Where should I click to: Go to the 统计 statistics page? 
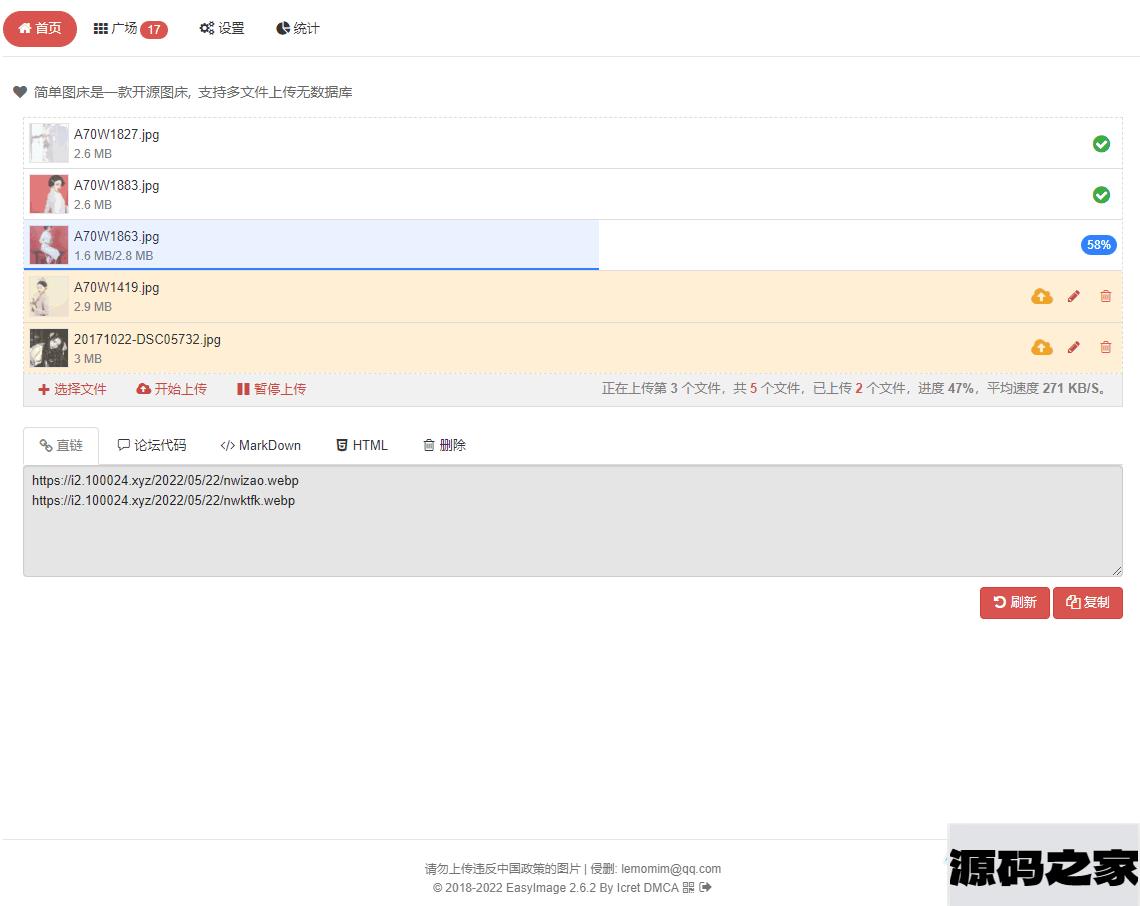tap(298, 29)
